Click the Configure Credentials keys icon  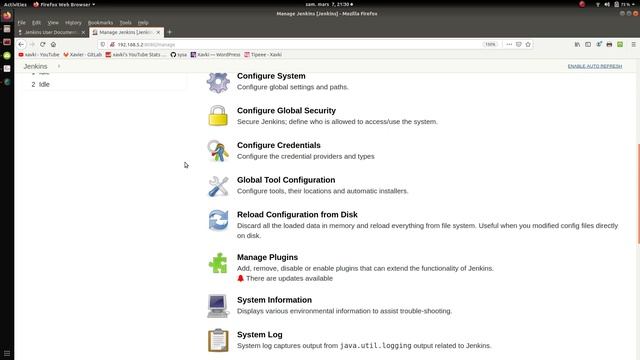point(218,151)
